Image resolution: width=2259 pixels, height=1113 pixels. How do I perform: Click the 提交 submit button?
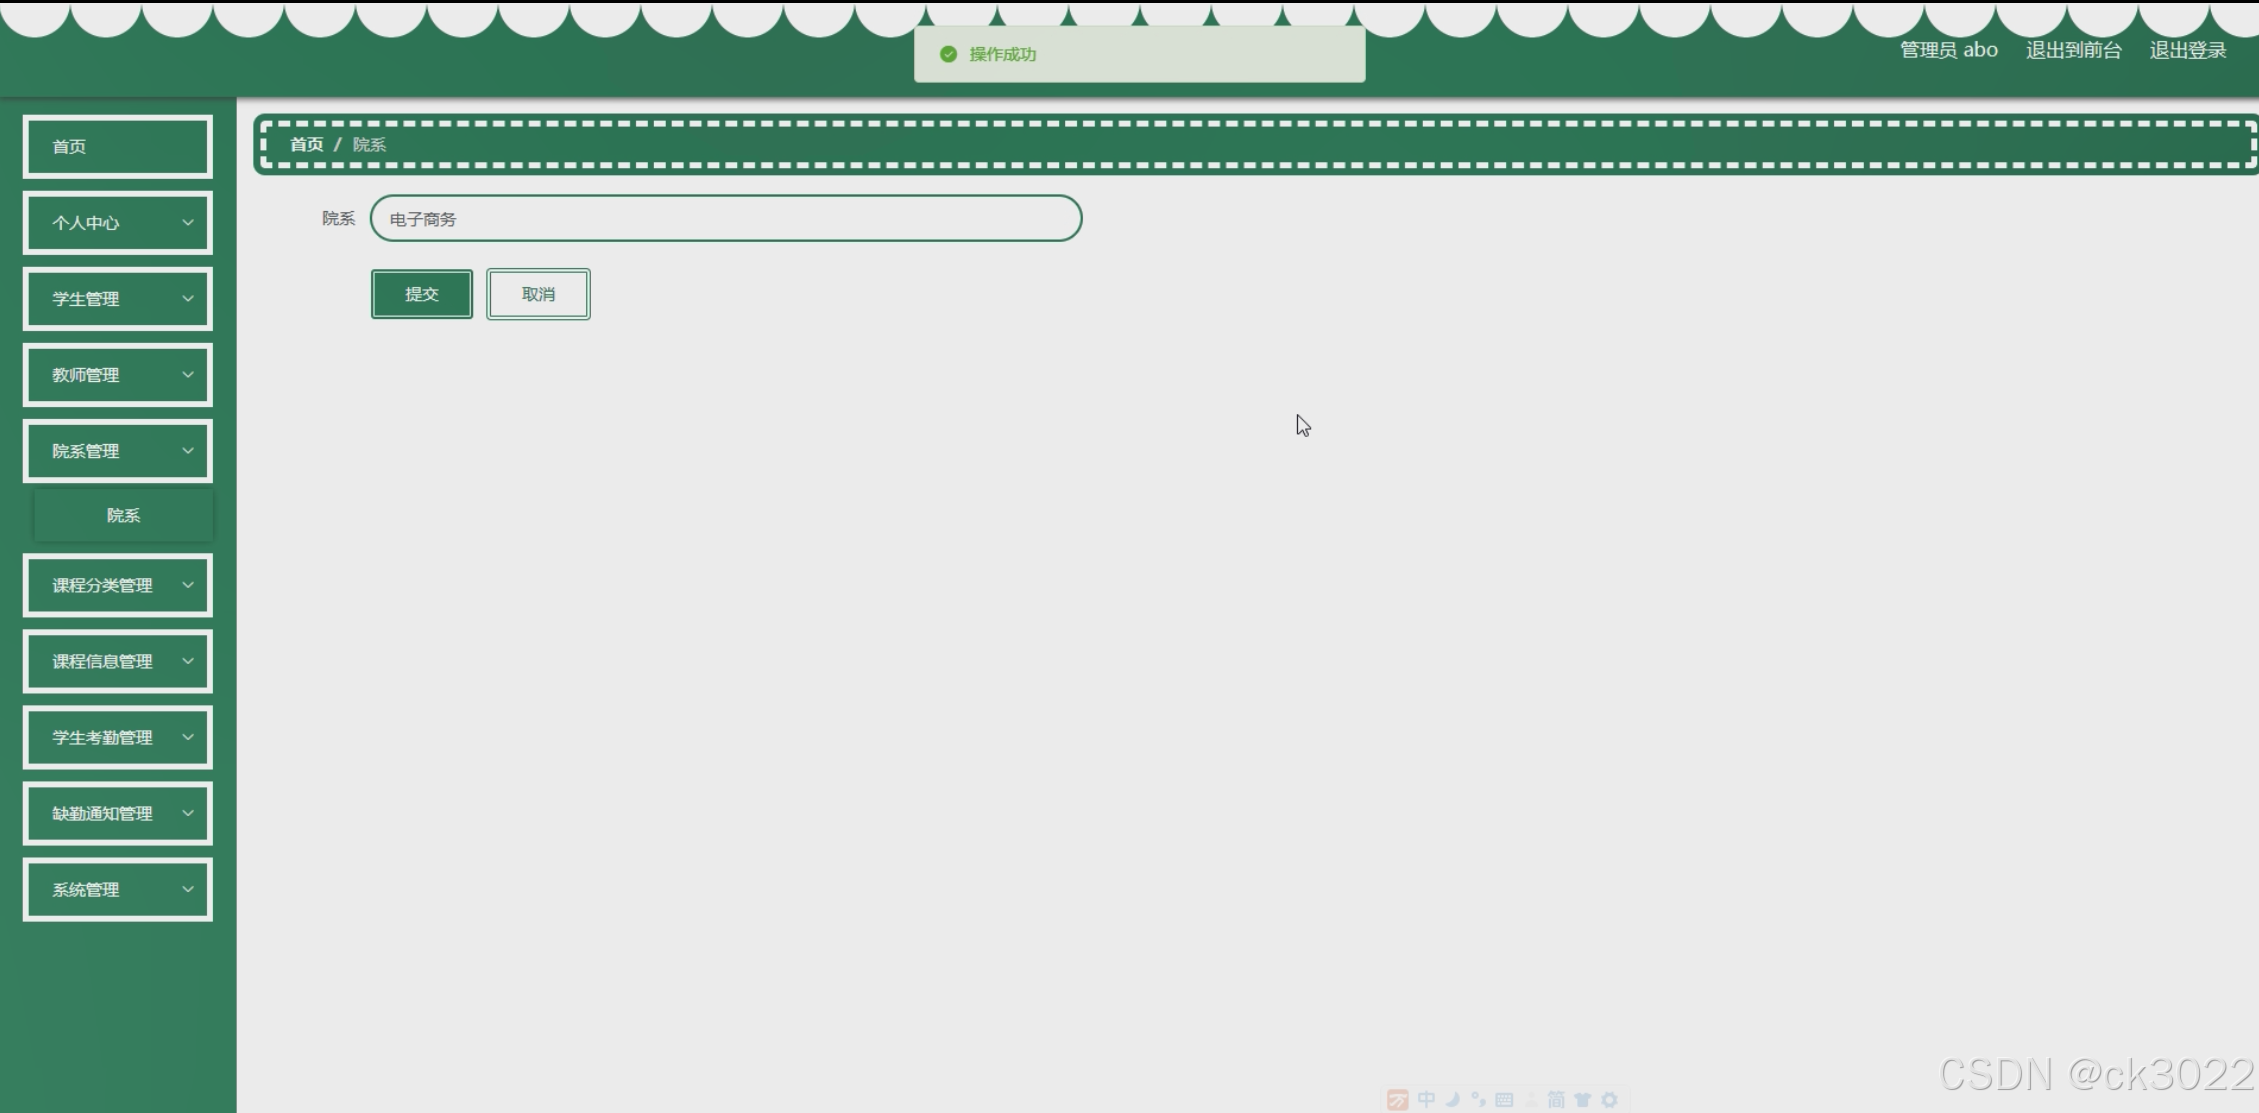point(421,294)
